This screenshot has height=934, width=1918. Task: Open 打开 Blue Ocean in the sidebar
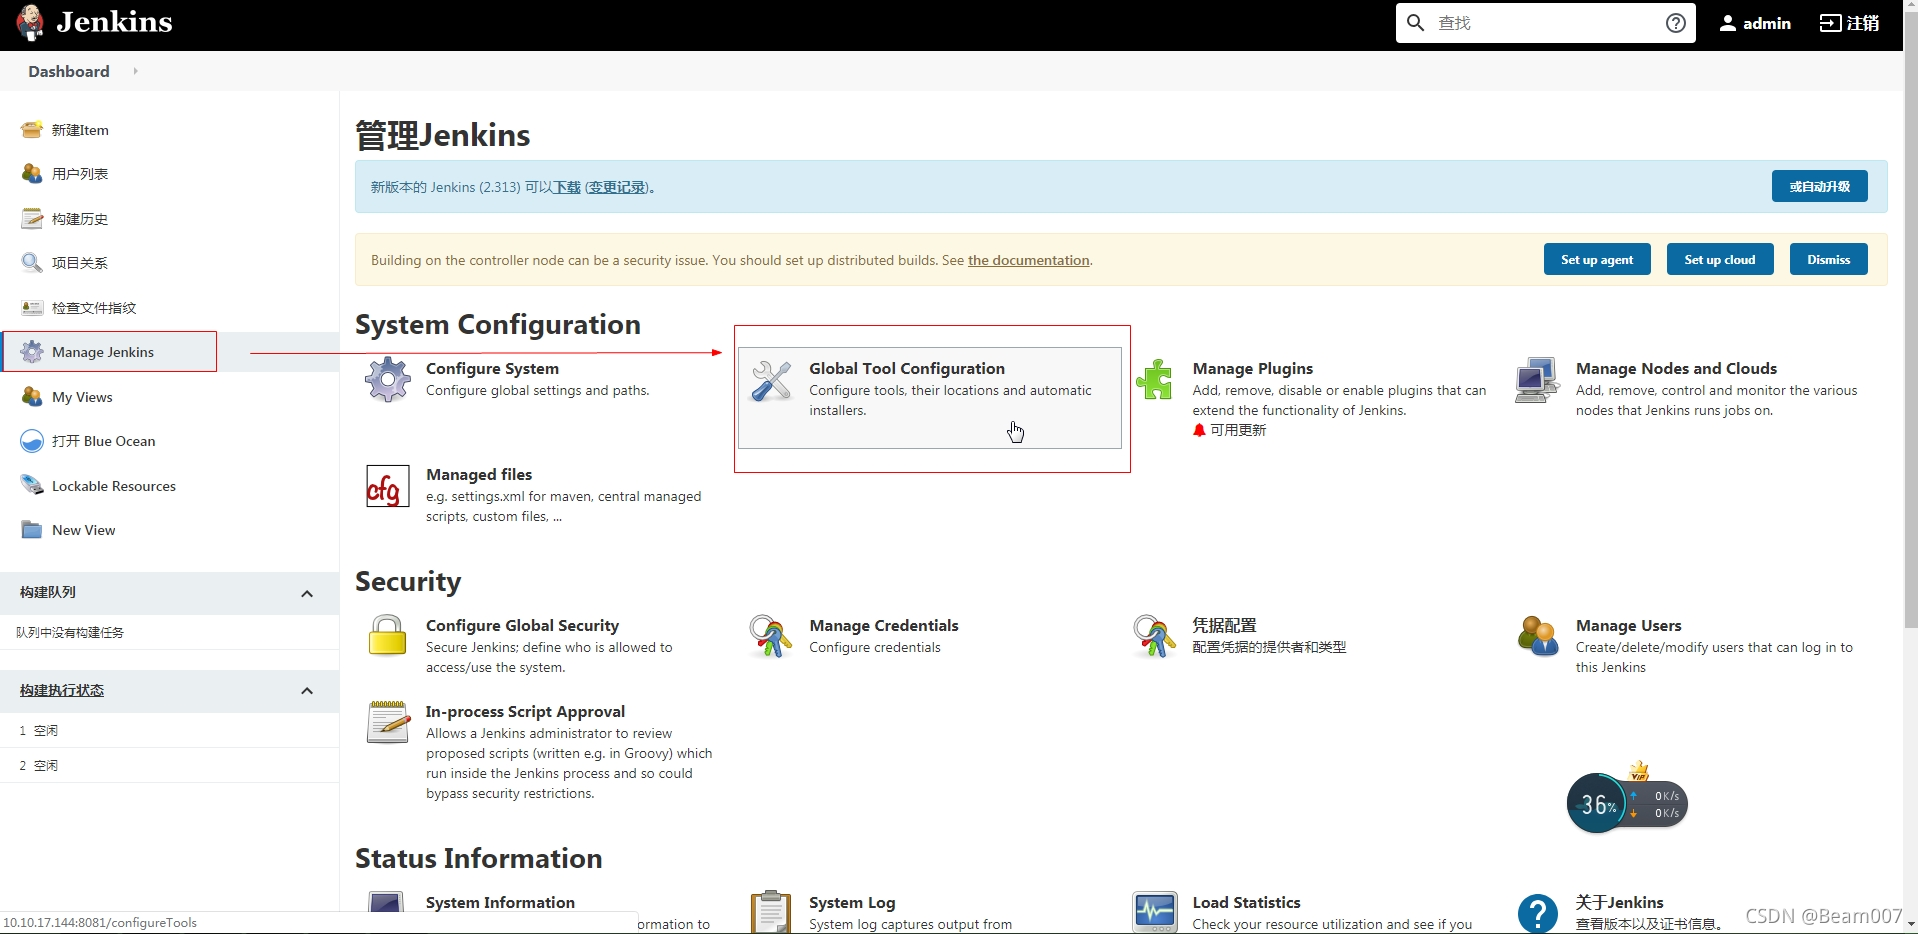(104, 441)
